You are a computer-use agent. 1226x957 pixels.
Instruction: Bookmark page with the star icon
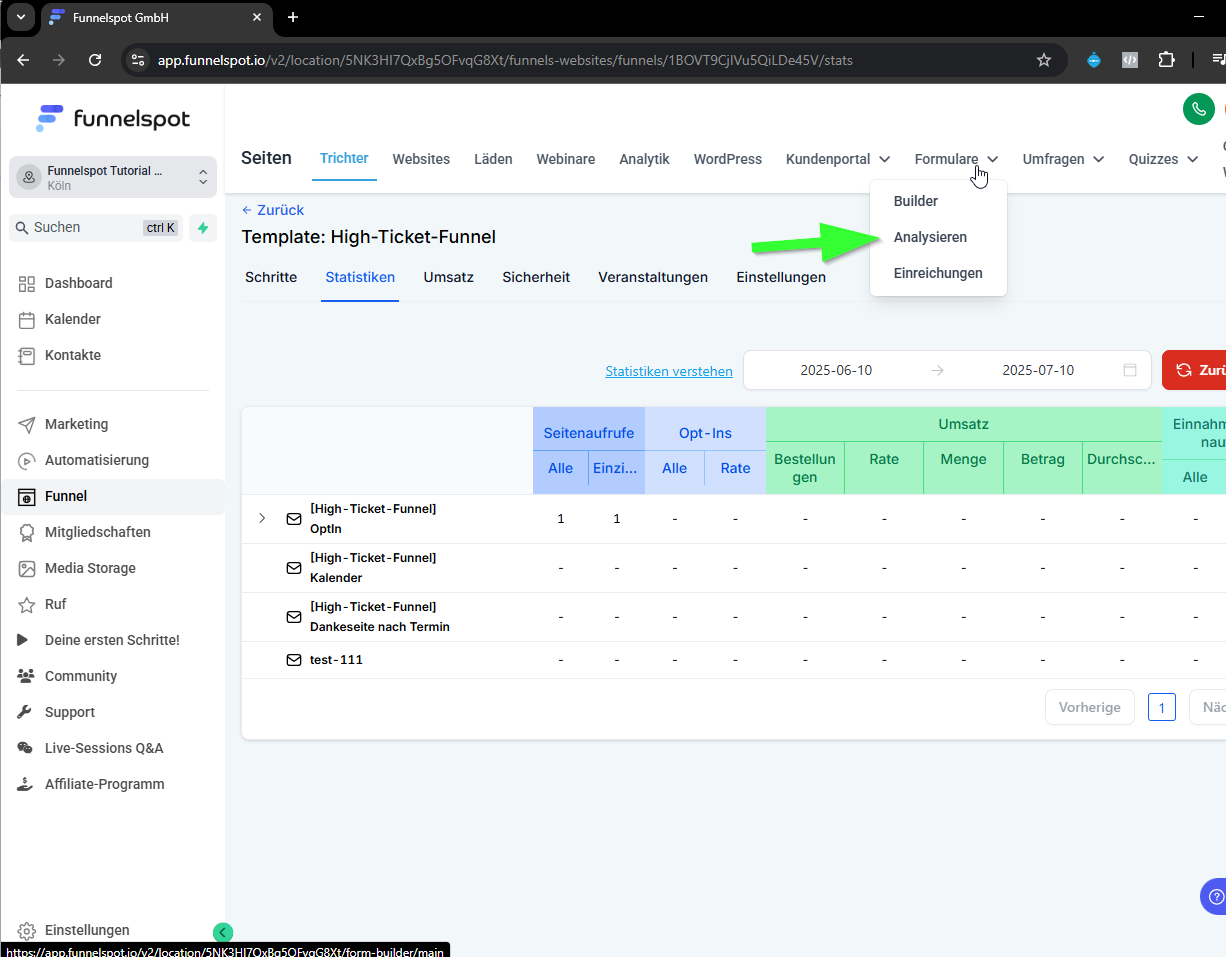[1044, 60]
